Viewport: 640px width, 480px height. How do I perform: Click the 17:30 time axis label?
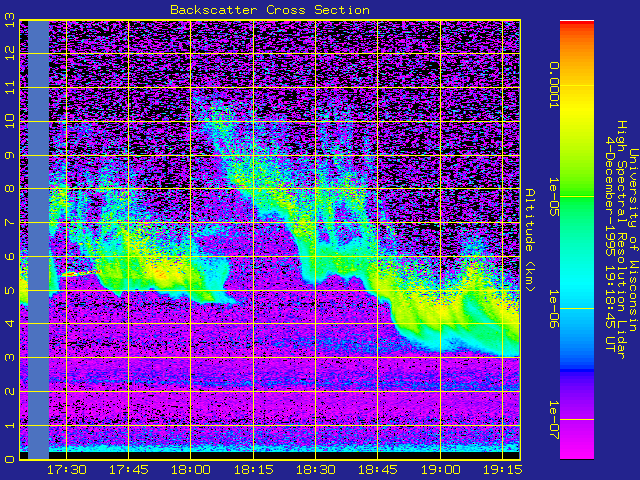coord(67,470)
